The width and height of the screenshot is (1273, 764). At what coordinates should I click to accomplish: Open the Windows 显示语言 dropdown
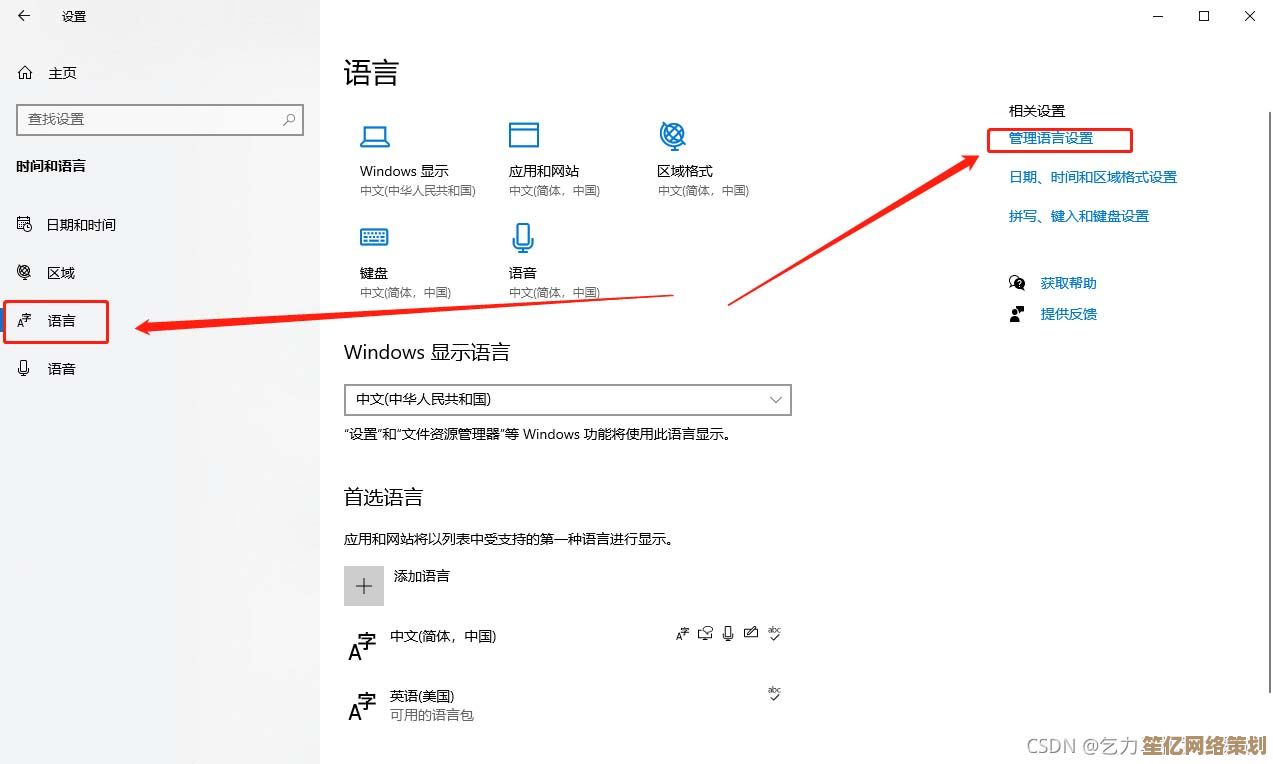pyautogui.click(x=567, y=400)
